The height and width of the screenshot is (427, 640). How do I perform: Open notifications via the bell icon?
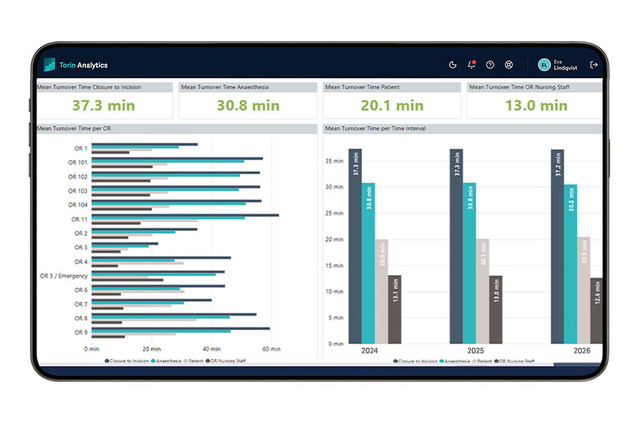[x=471, y=64]
